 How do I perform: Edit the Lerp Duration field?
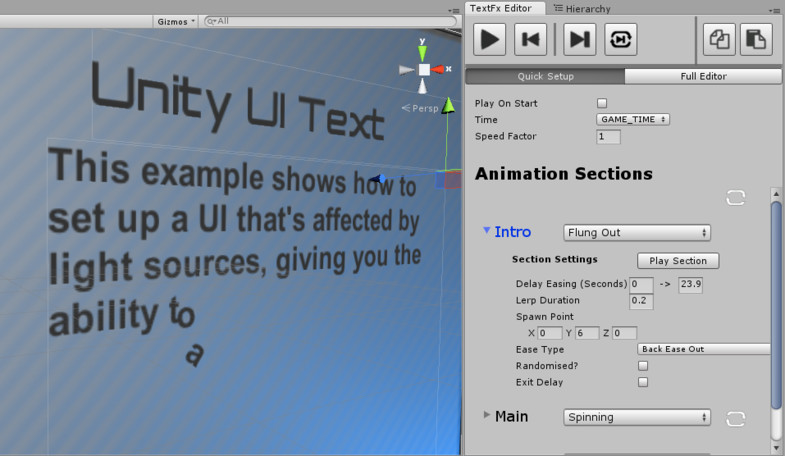click(641, 301)
